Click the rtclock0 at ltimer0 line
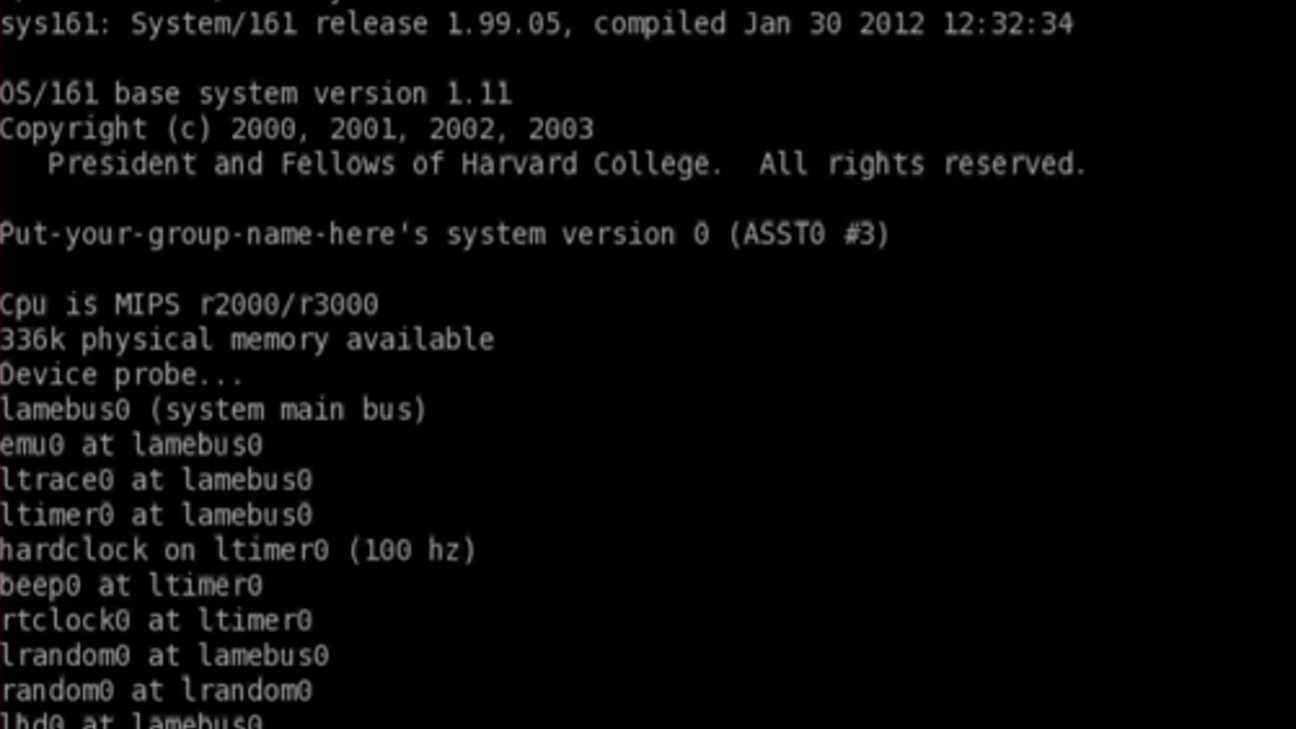Image resolution: width=1296 pixels, height=729 pixels. tap(156, 620)
